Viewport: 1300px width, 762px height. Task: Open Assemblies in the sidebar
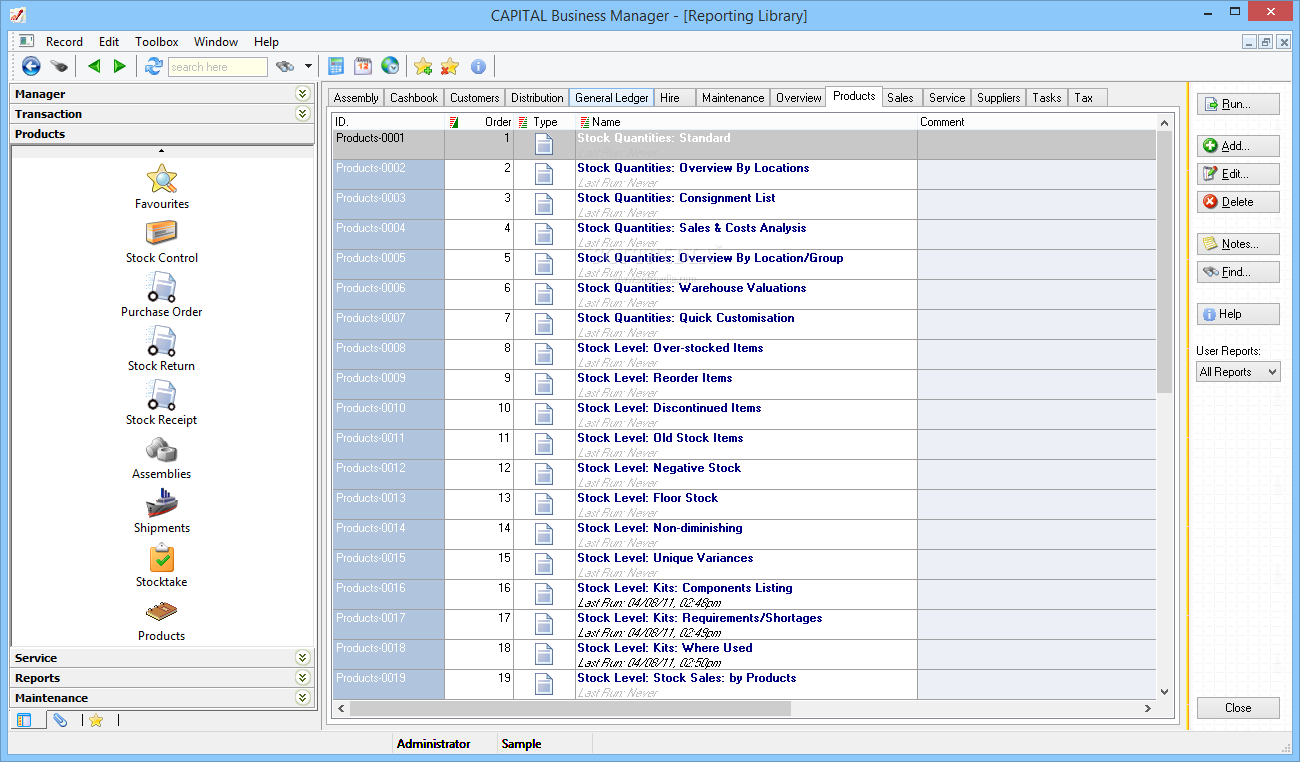[x=162, y=457]
